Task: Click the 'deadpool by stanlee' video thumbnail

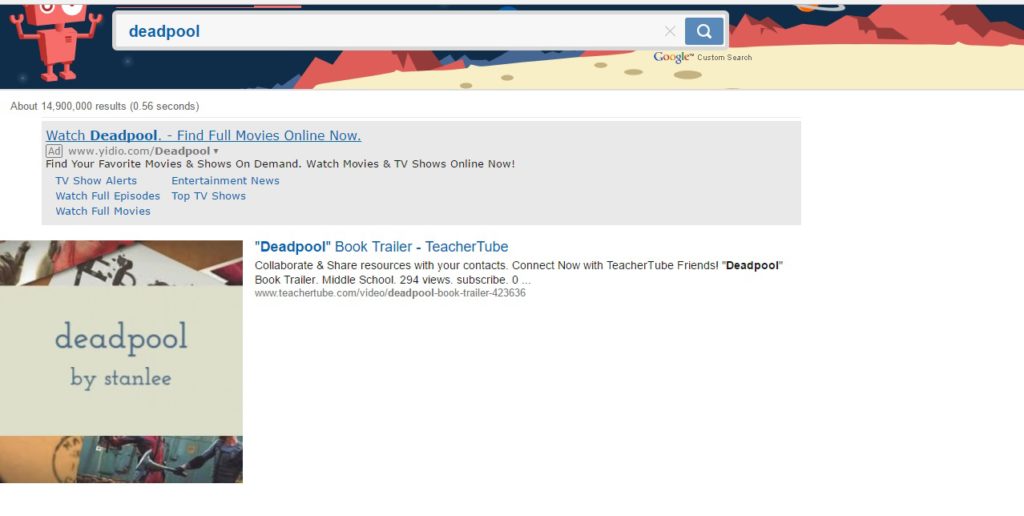Action: (121, 361)
